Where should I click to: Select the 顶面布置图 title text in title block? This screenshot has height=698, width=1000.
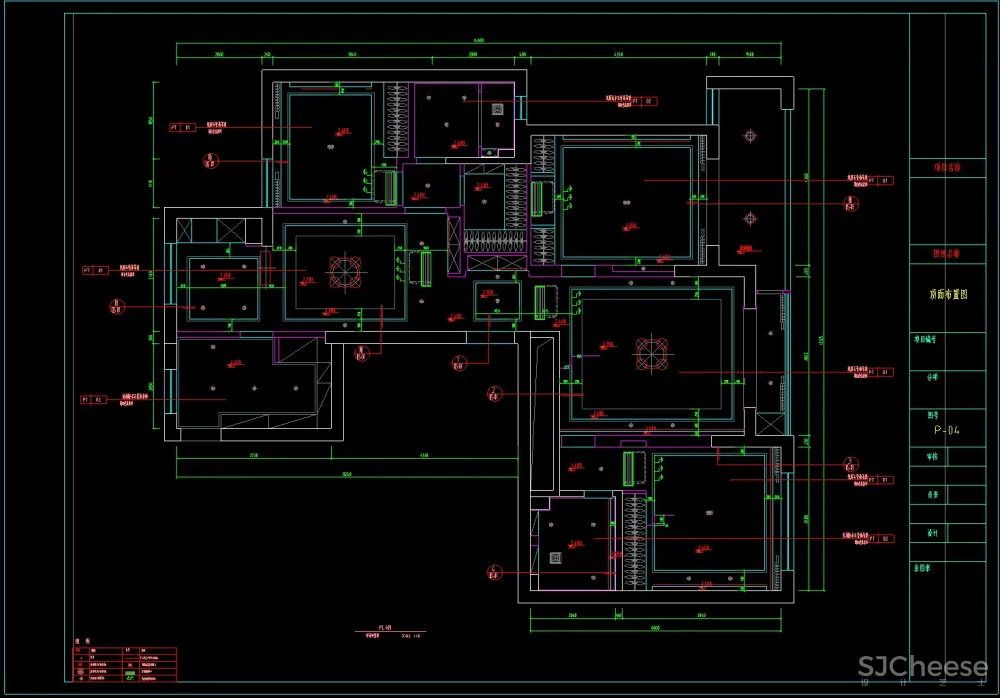coord(948,295)
